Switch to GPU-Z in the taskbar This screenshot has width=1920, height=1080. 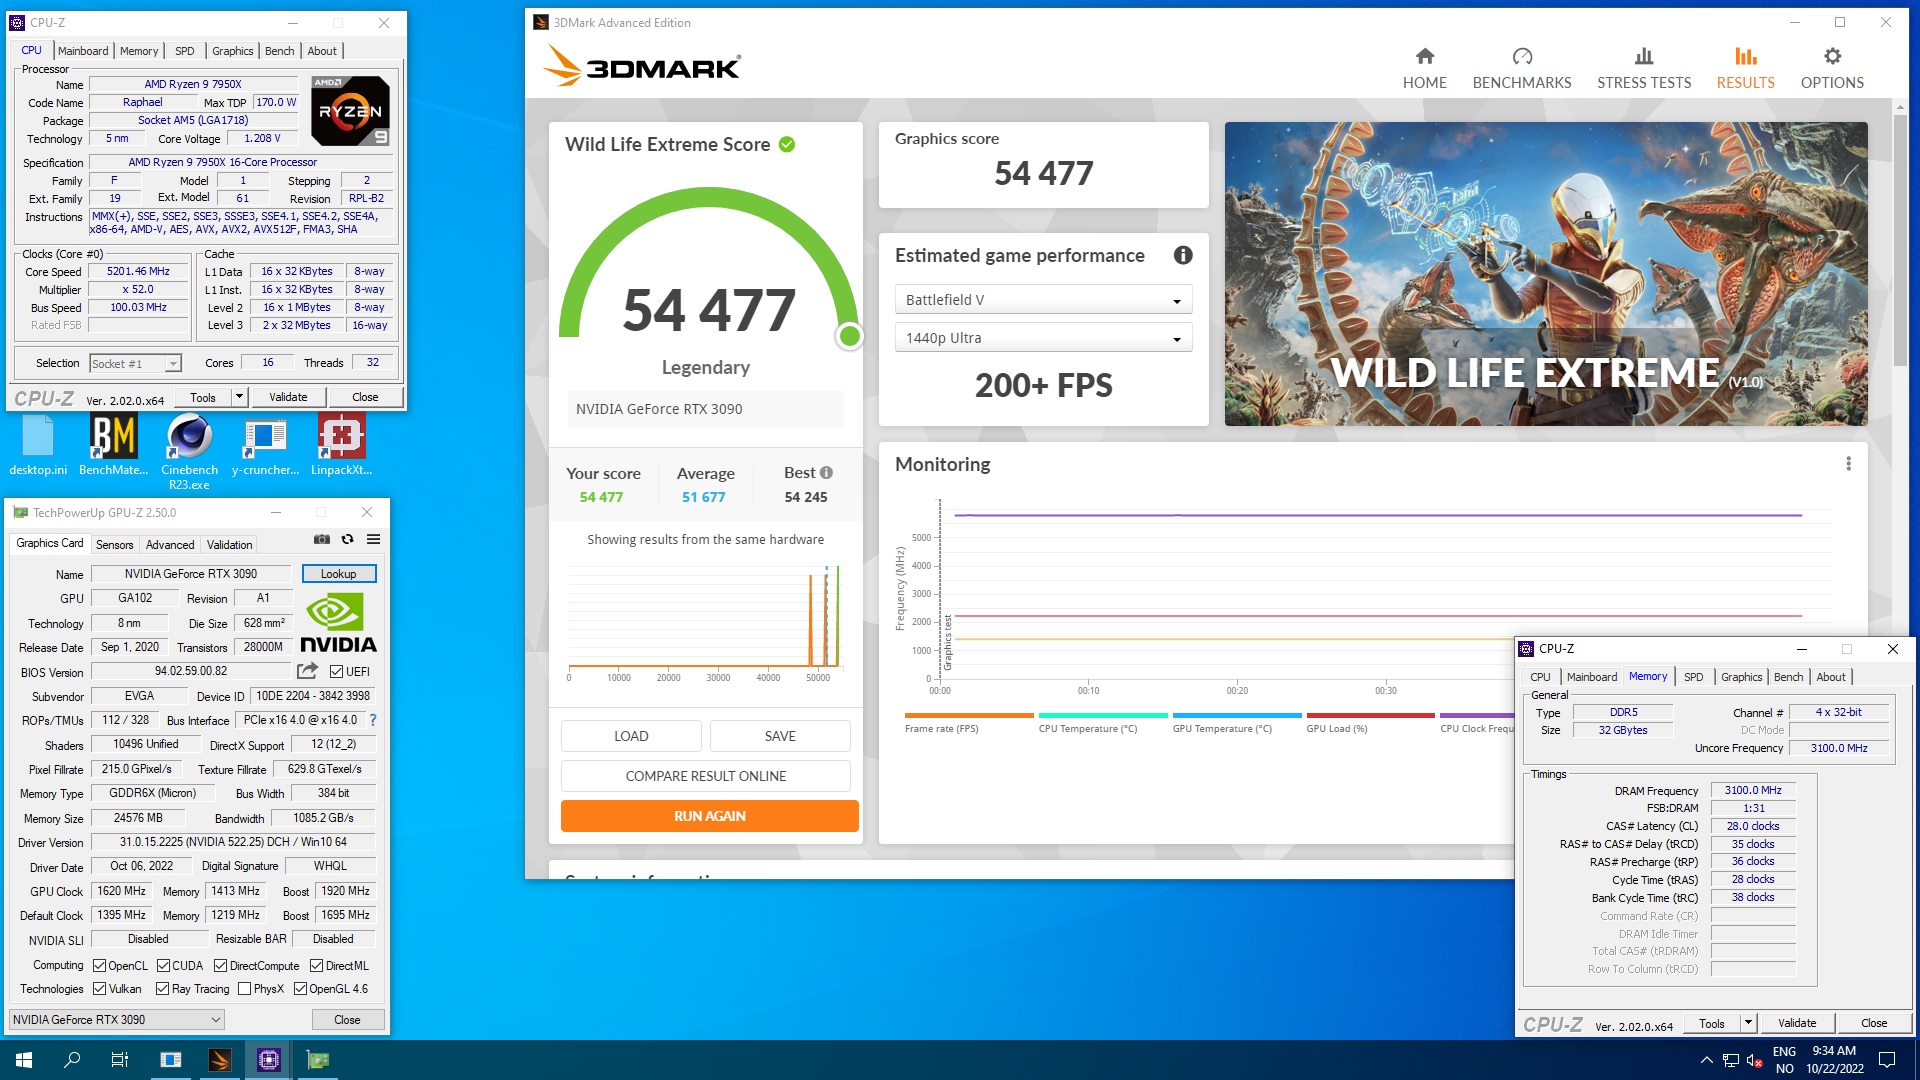coord(318,1060)
